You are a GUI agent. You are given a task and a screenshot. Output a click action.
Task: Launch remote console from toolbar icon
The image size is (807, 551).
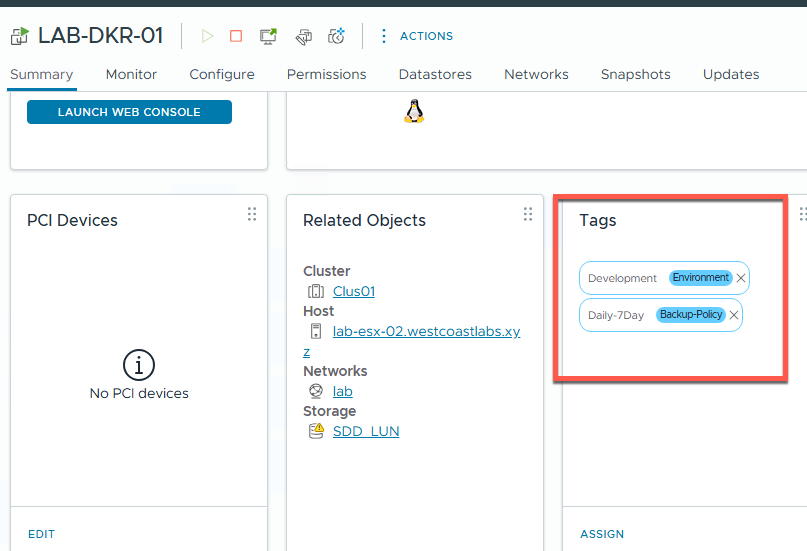[x=268, y=36]
